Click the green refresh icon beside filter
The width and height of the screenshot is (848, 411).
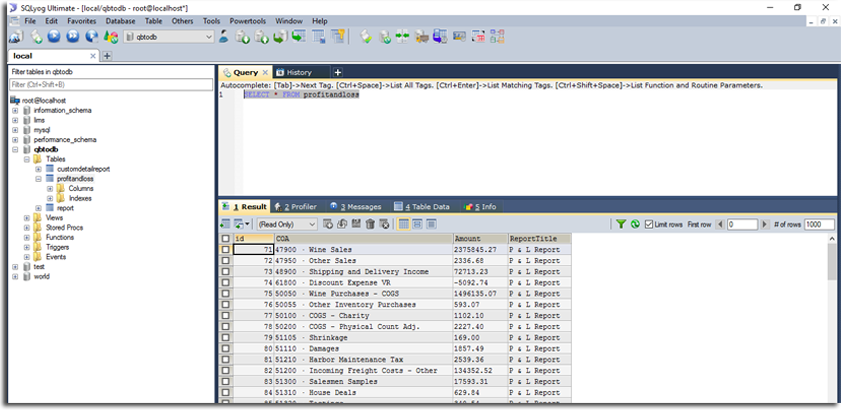click(634, 225)
